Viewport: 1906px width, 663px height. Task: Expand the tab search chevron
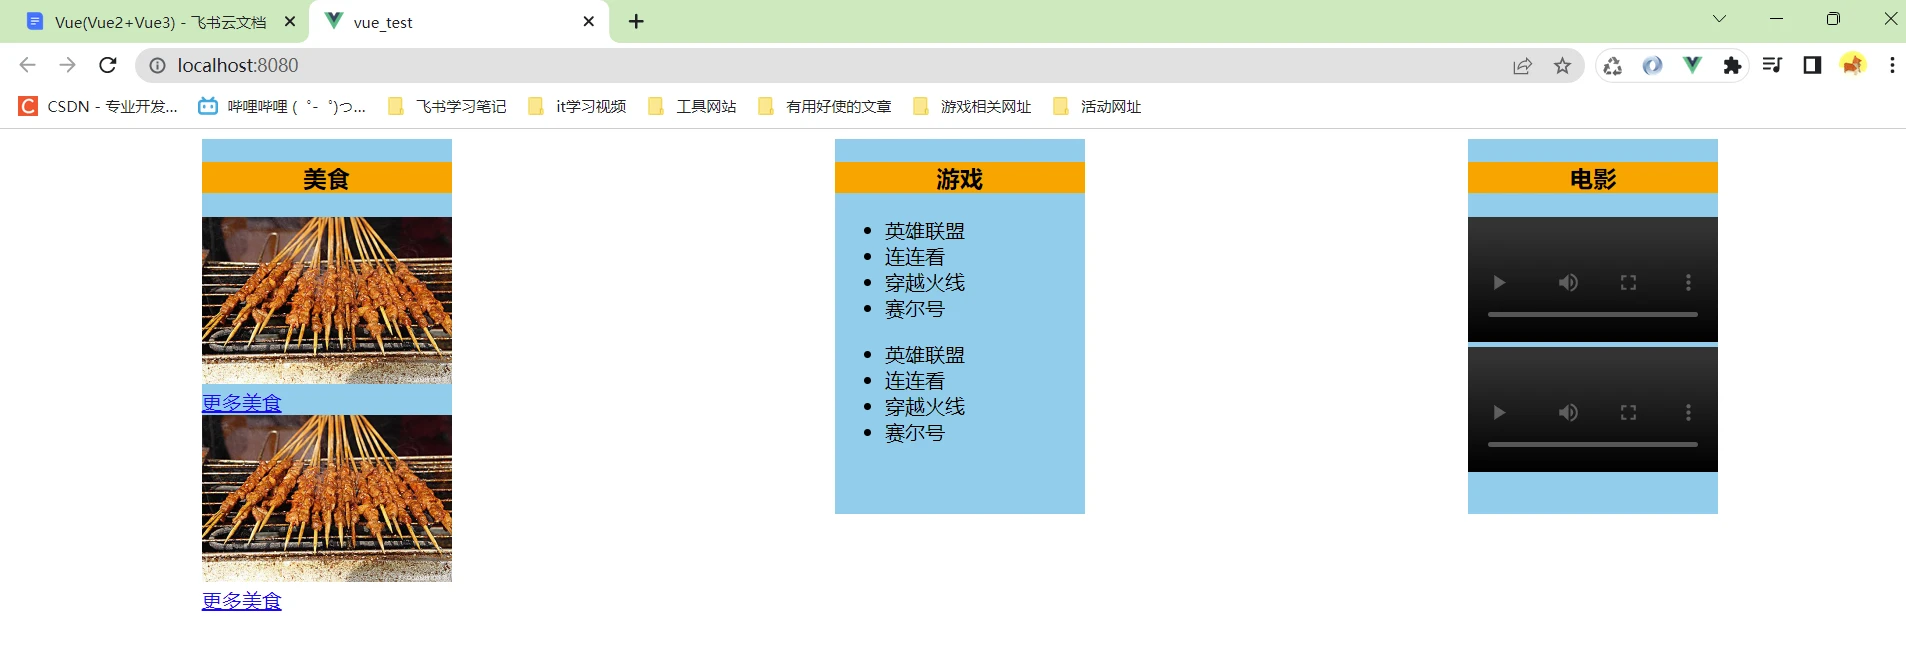coord(1719,19)
